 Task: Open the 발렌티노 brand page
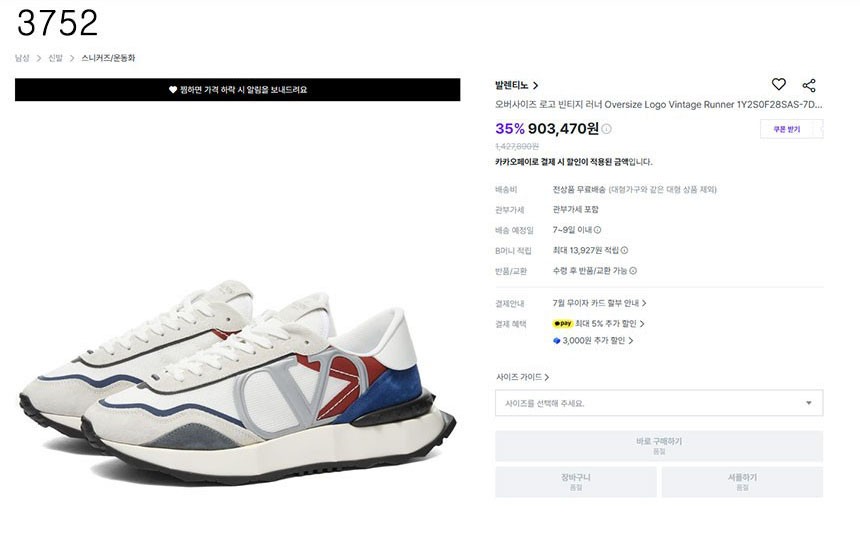coord(516,86)
